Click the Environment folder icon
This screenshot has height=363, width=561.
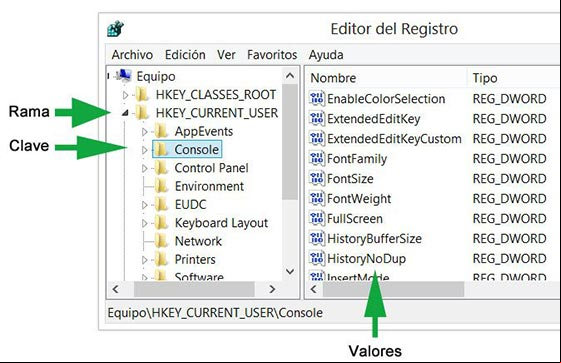coord(161,186)
